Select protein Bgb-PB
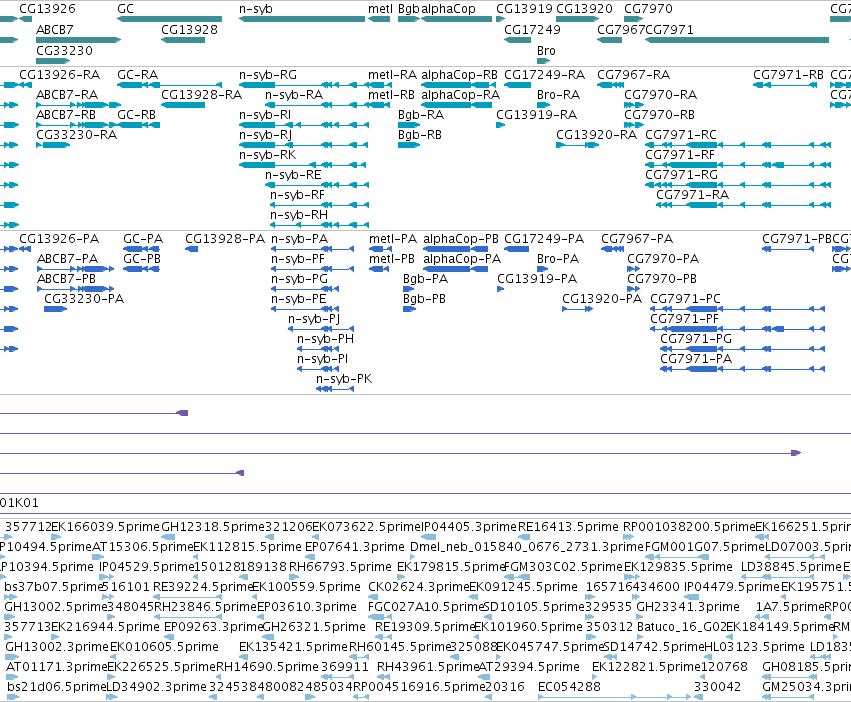This screenshot has height=702, width=851. tap(424, 299)
